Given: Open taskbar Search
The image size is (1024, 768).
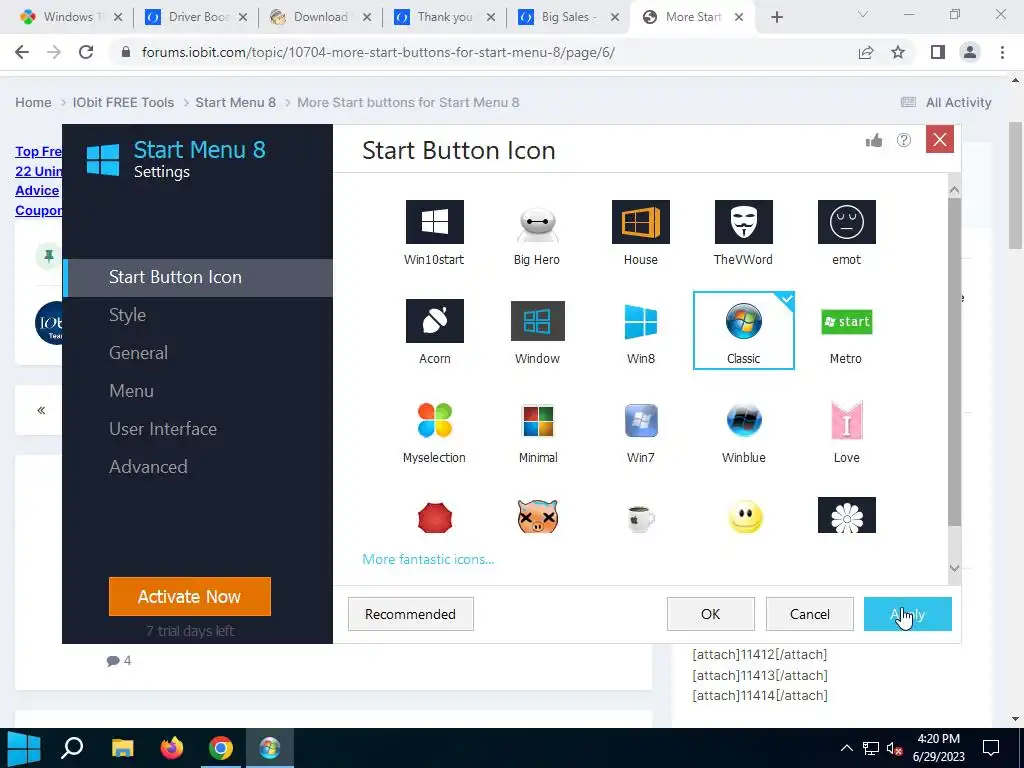Looking at the screenshot, I should [x=72, y=748].
